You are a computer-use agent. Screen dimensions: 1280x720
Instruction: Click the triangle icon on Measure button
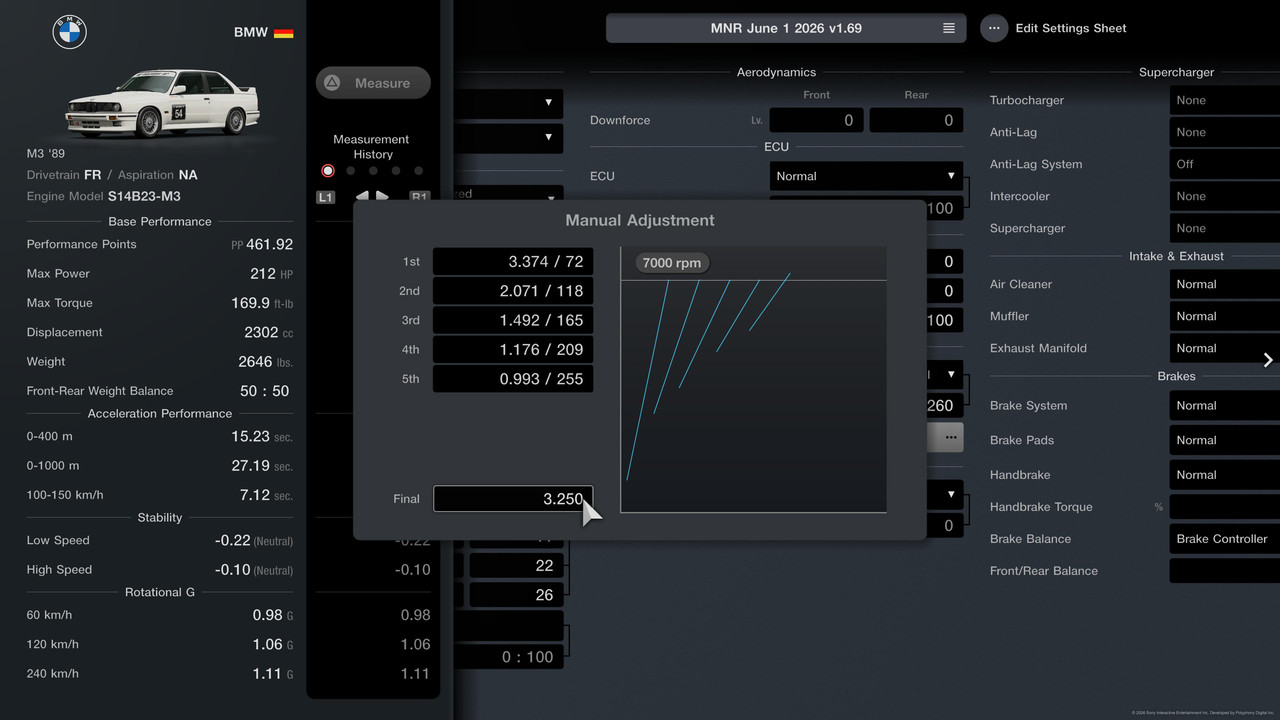click(x=333, y=83)
